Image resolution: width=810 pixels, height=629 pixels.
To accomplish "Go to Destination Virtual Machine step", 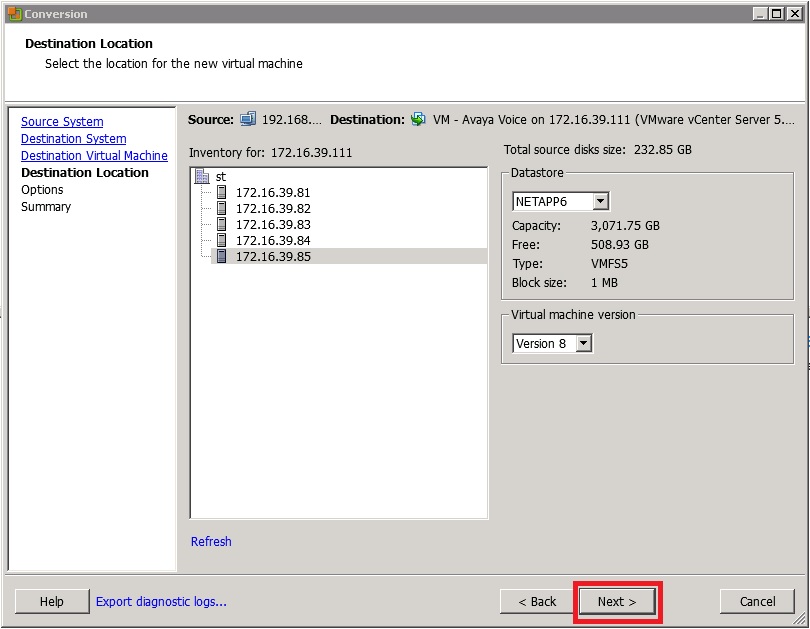I will click(x=94, y=156).
